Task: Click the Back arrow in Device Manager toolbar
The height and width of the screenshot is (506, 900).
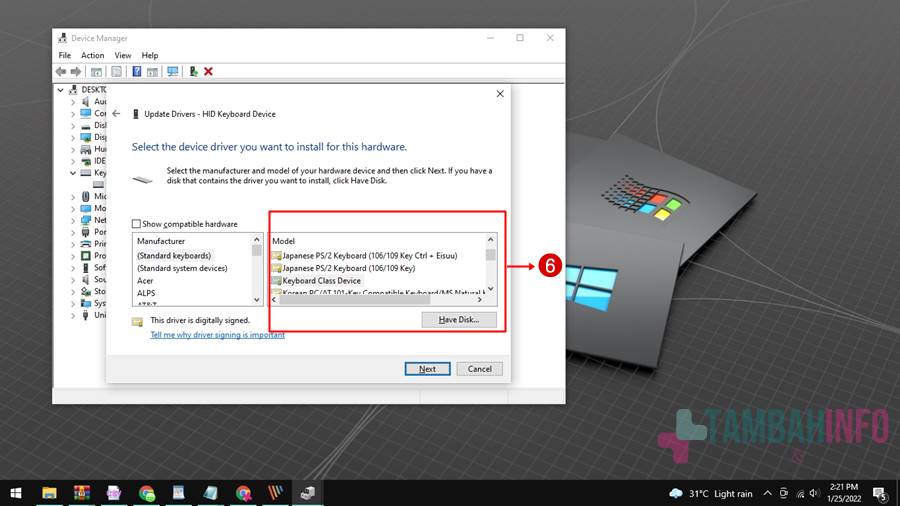Action: point(61,72)
